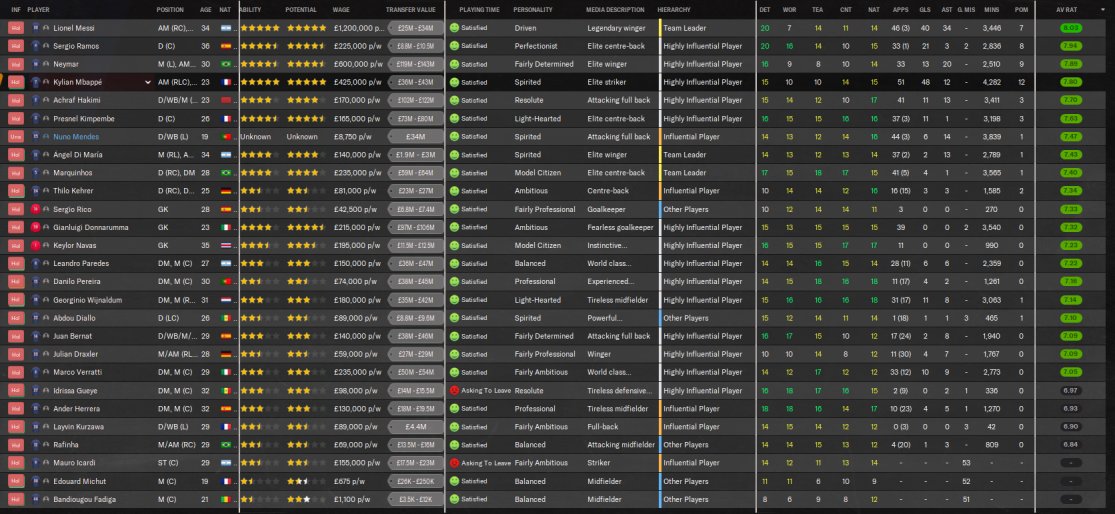Click the red goalkeeper shirt icon for Keylor Navas
Viewport: 1115px width, 514px height.
(36, 245)
